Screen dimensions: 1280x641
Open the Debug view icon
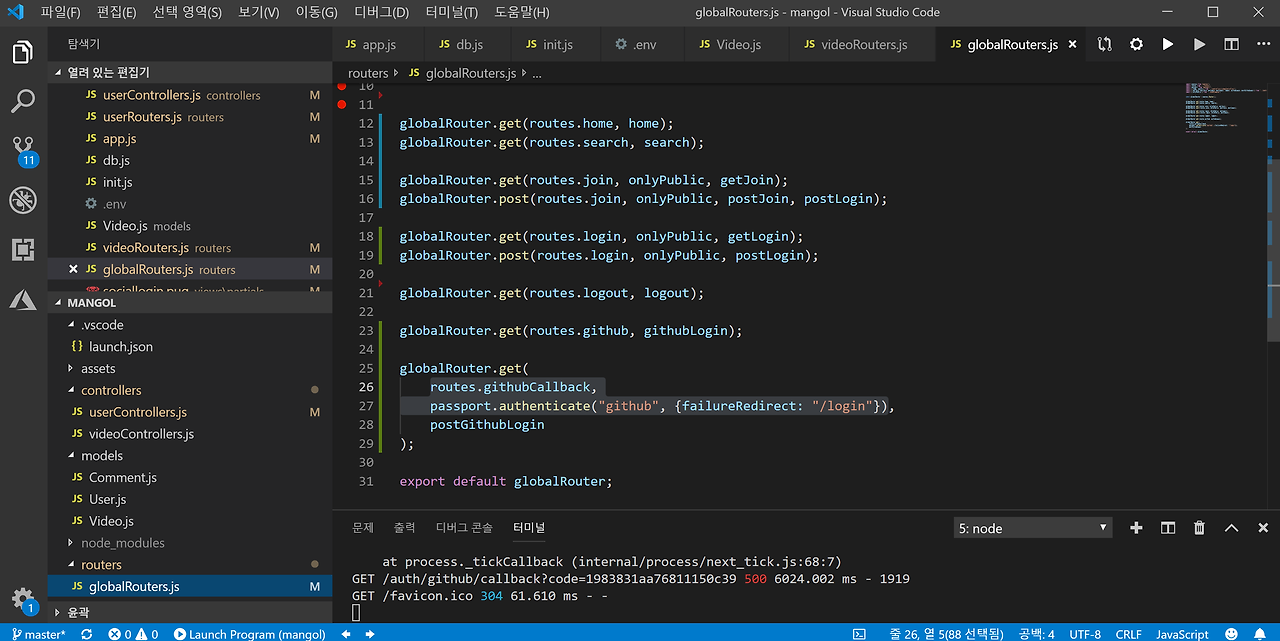coord(23,200)
